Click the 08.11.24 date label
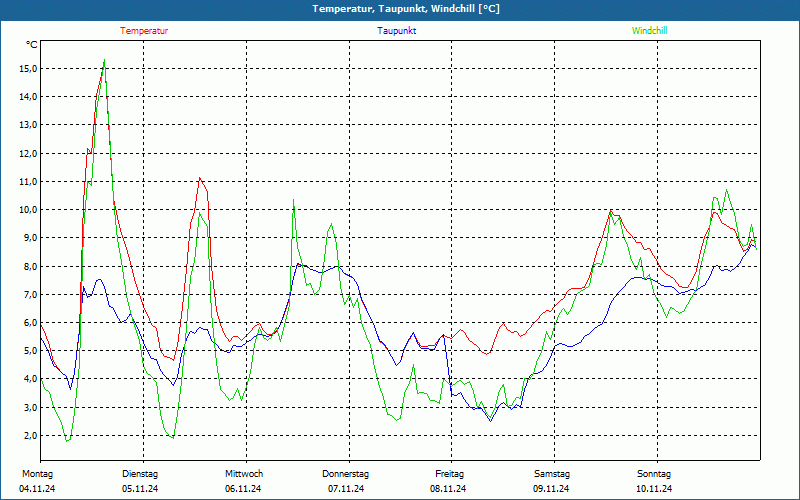Image resolution: width=800 pixels, height=500 pixels. (448, 489)
